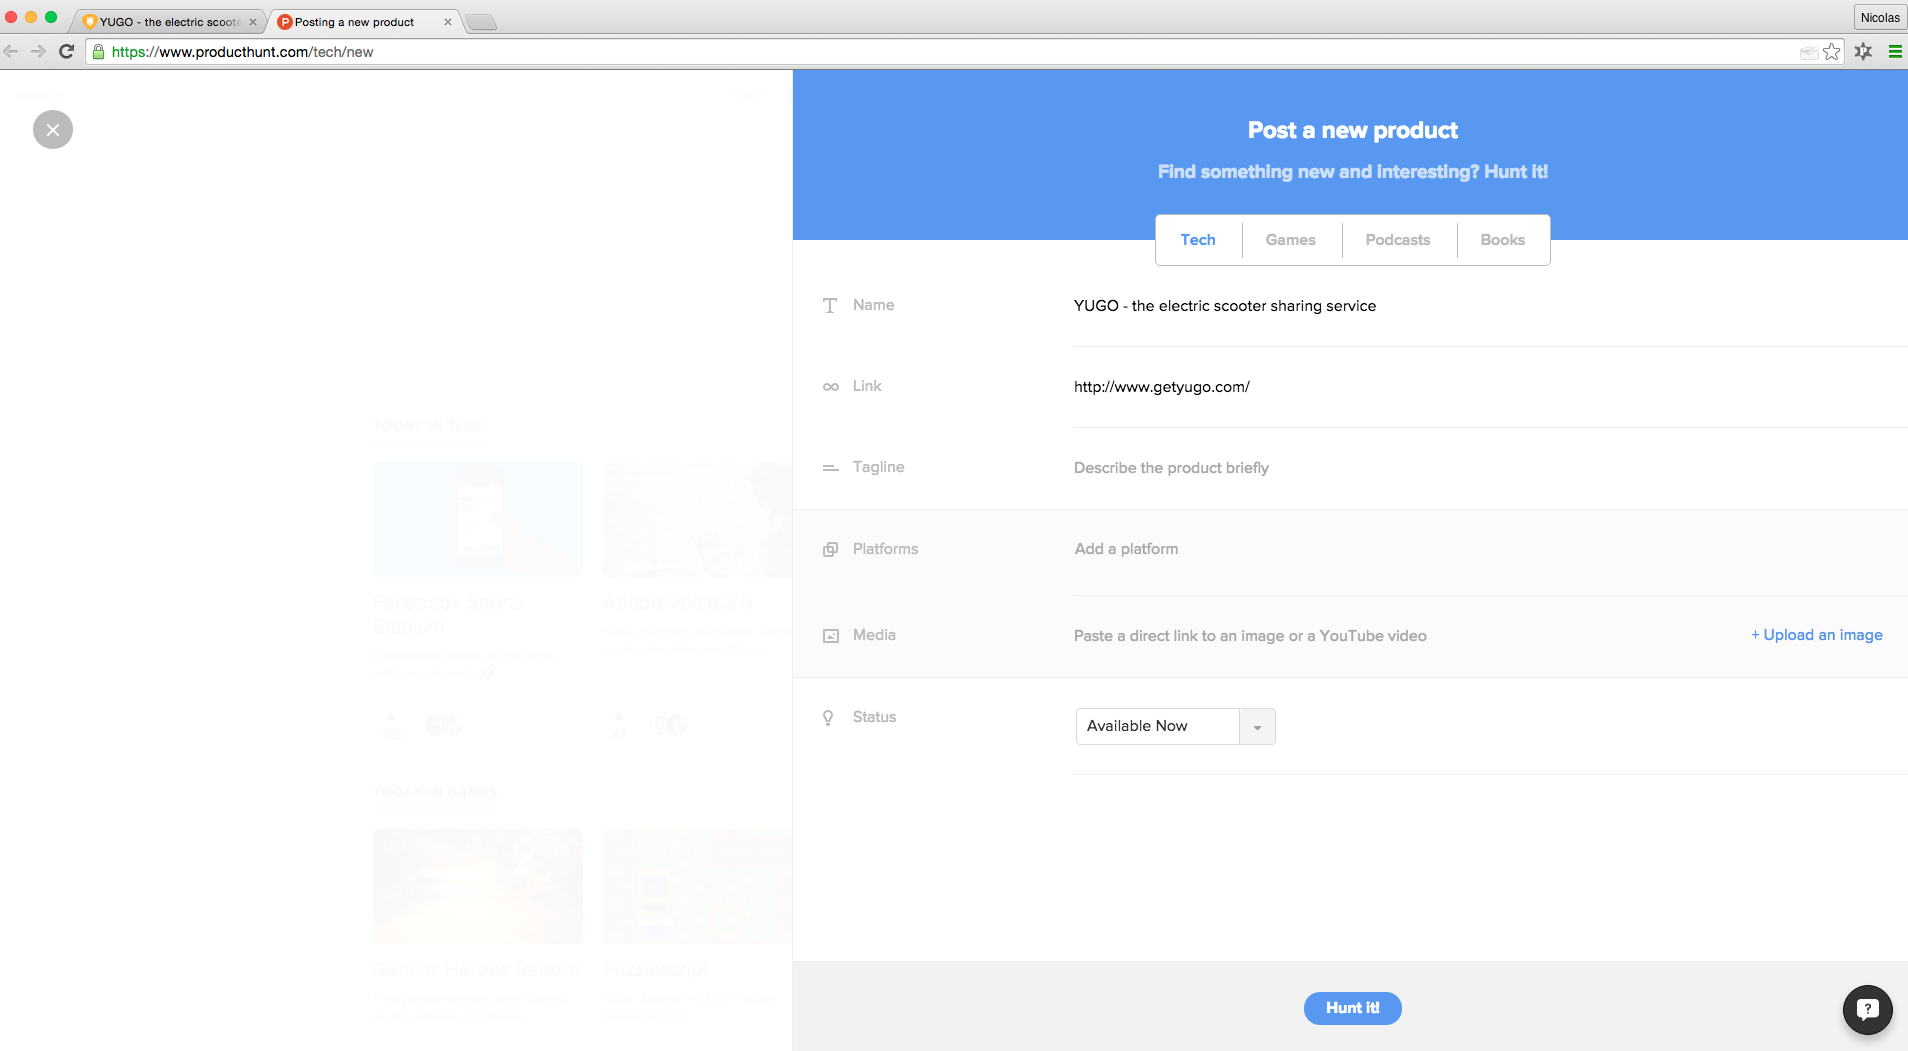Image resolution: width=1908 pixels, height=1051 pixels.
Task: Select the Tech category tab
Action: pyautogui.click(x=1198, y=240)
